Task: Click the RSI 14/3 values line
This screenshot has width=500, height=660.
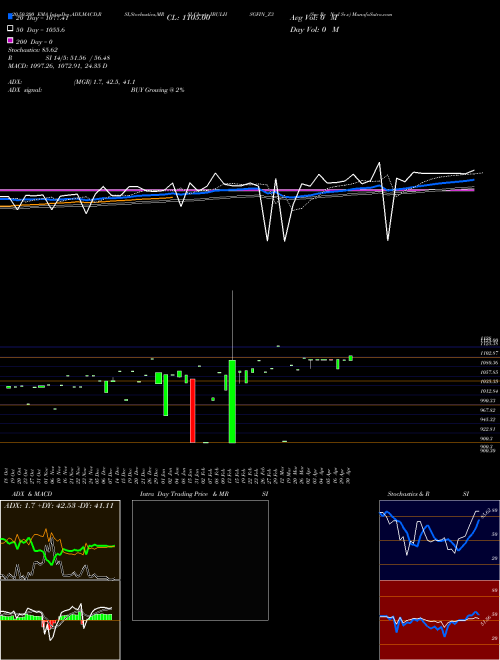Action: (x=59, y=58)
